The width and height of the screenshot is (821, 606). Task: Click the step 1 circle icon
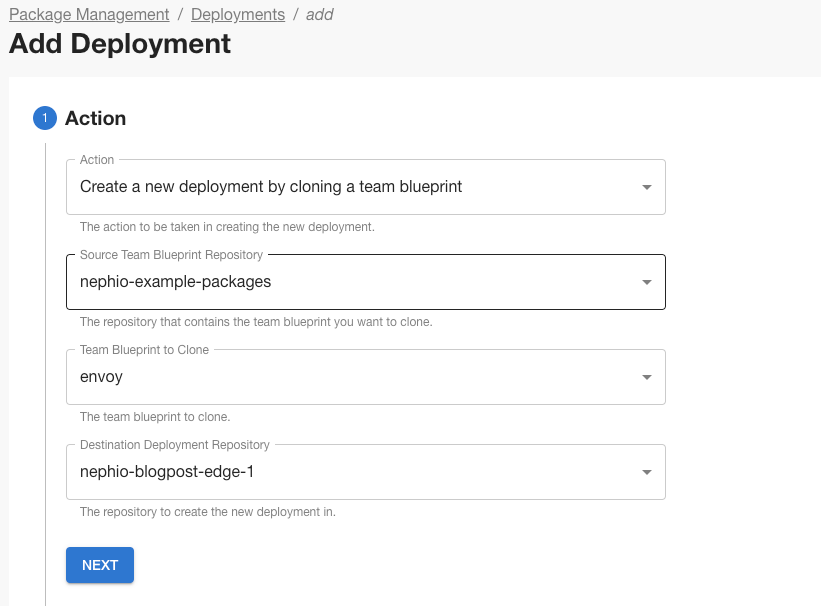45,119
